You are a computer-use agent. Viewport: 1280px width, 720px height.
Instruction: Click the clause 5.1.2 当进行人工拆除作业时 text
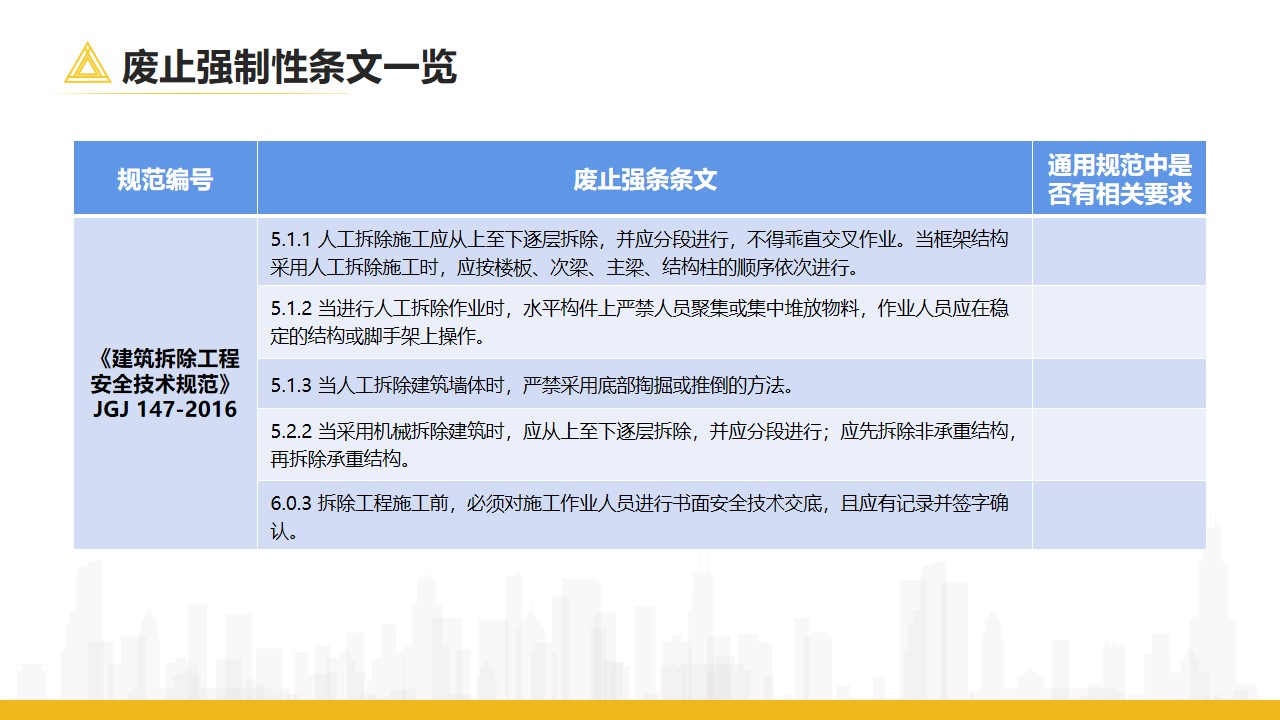click(x=639, y=322)
